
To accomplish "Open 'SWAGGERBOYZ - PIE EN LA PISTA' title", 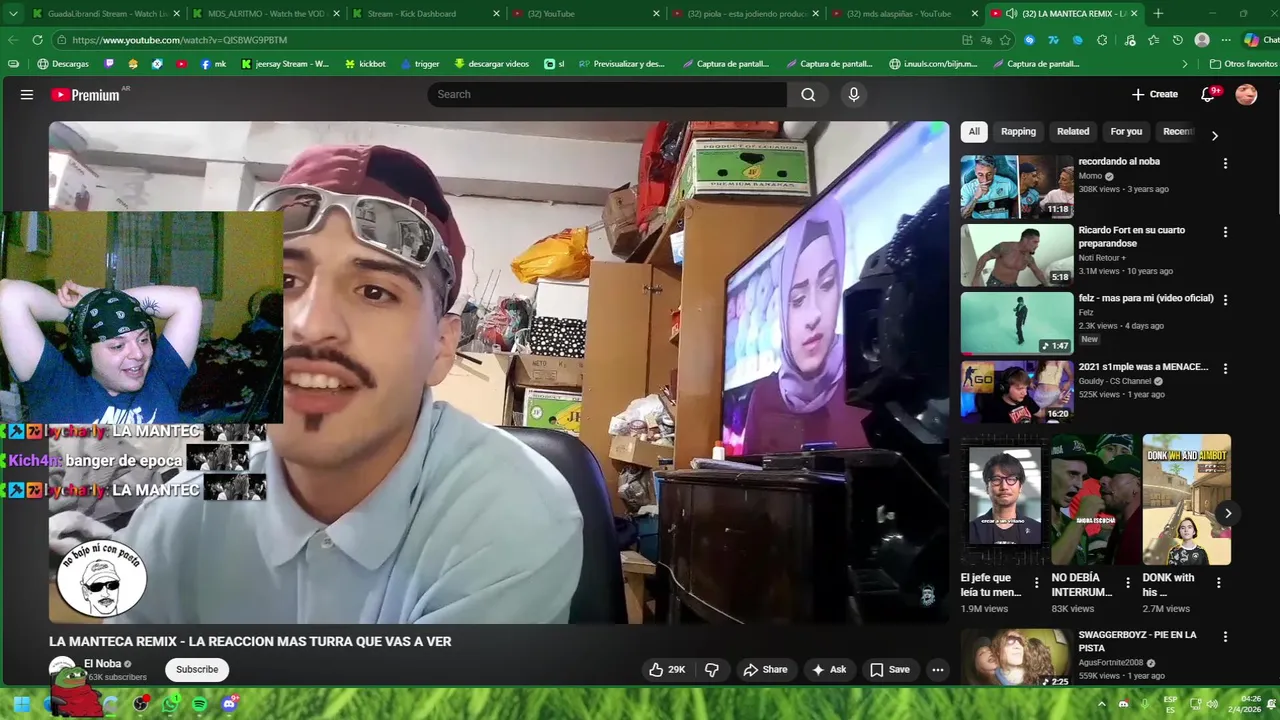I will [1137, 641].
